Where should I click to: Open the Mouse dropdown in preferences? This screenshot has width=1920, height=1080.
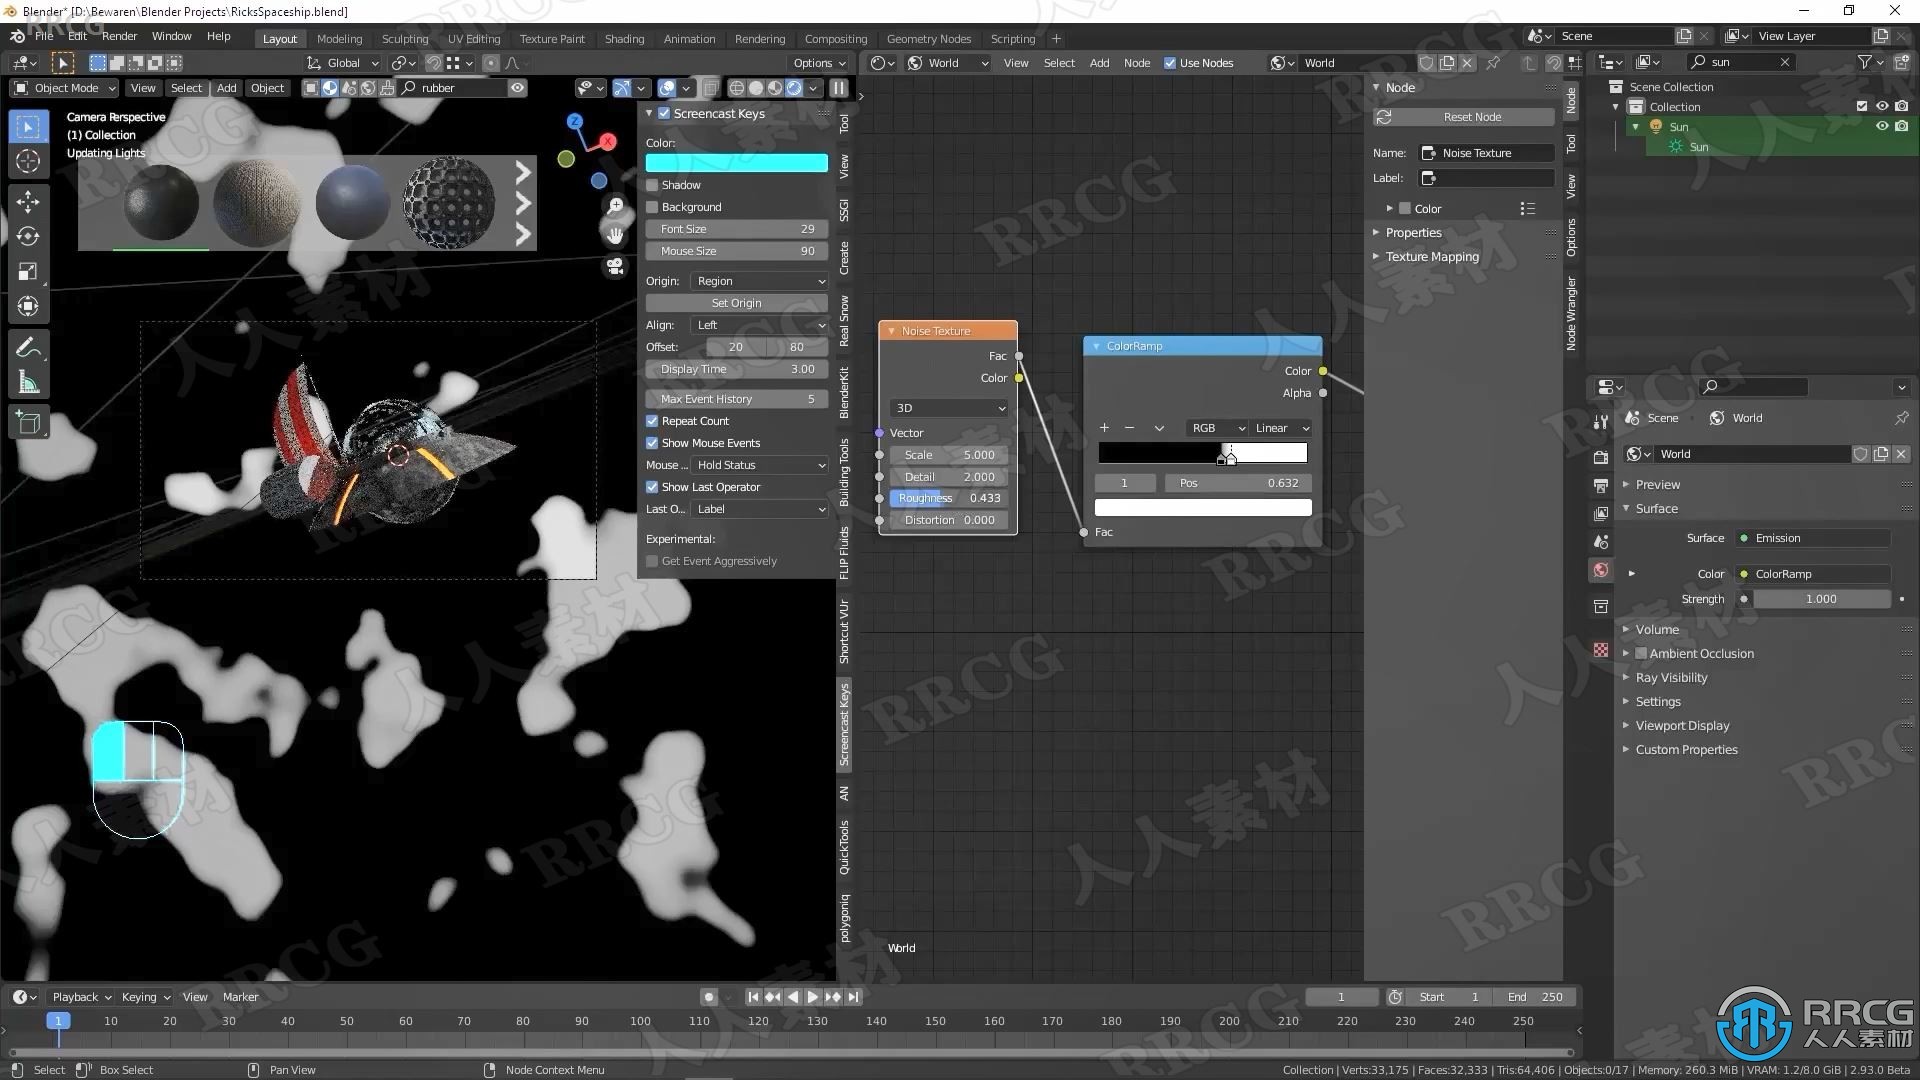pyautogui.click(x=757, y=464)
